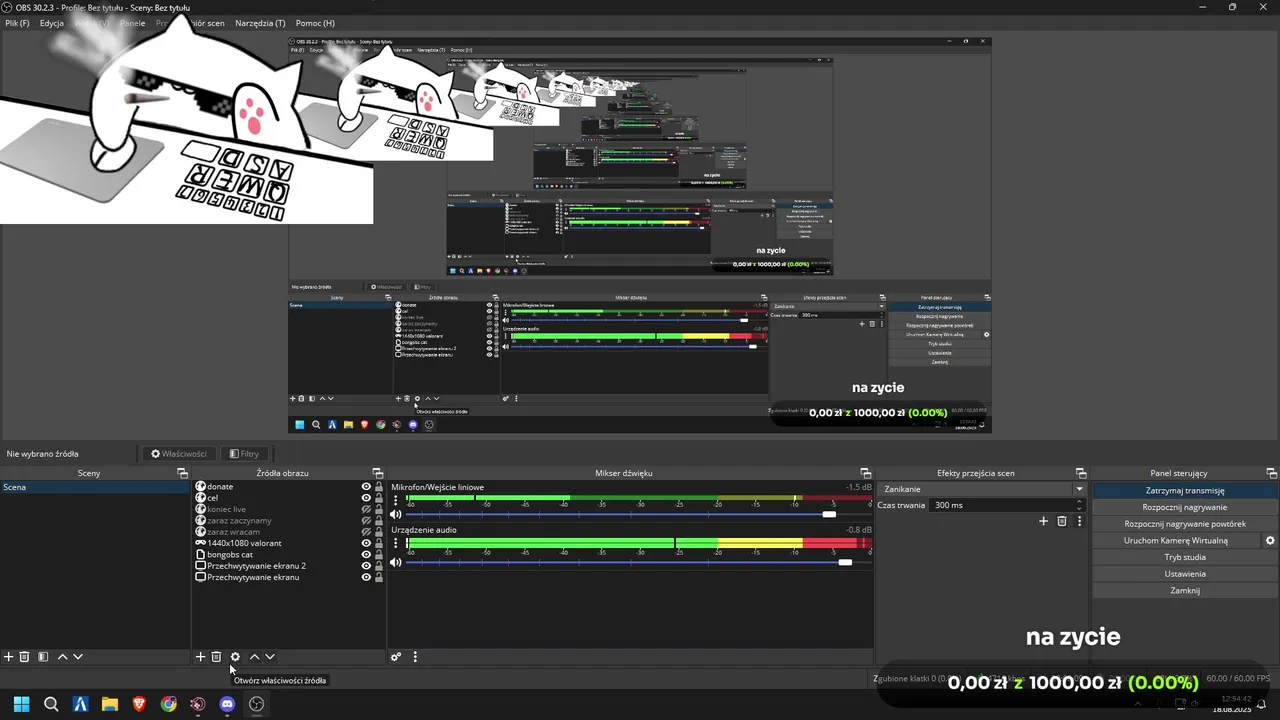This screenshot has width=1280, height=720.
Task: Move source down in Źródła obrazu toolbar
Action: (x=270, y=657)
